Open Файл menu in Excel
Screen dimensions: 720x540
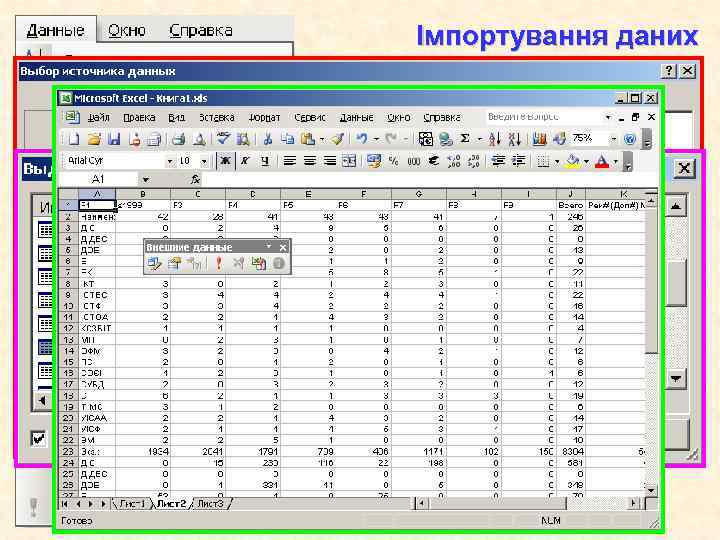[98, 118]
